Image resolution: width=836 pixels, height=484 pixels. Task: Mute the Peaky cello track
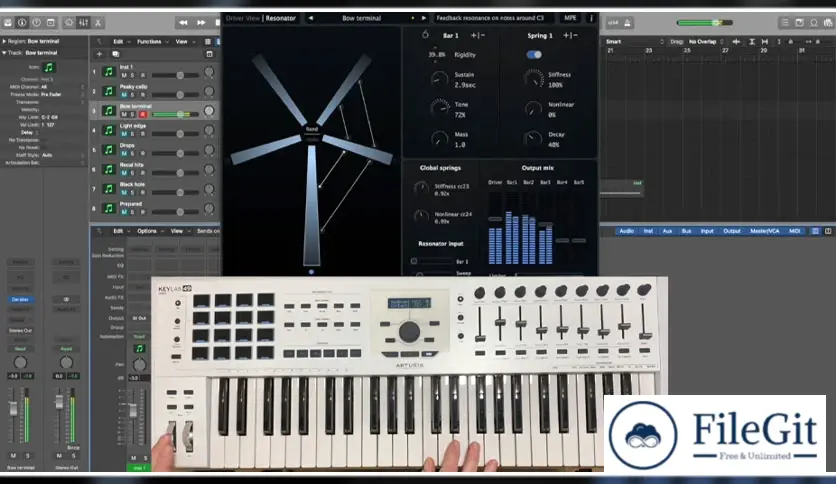pos(124,95)
